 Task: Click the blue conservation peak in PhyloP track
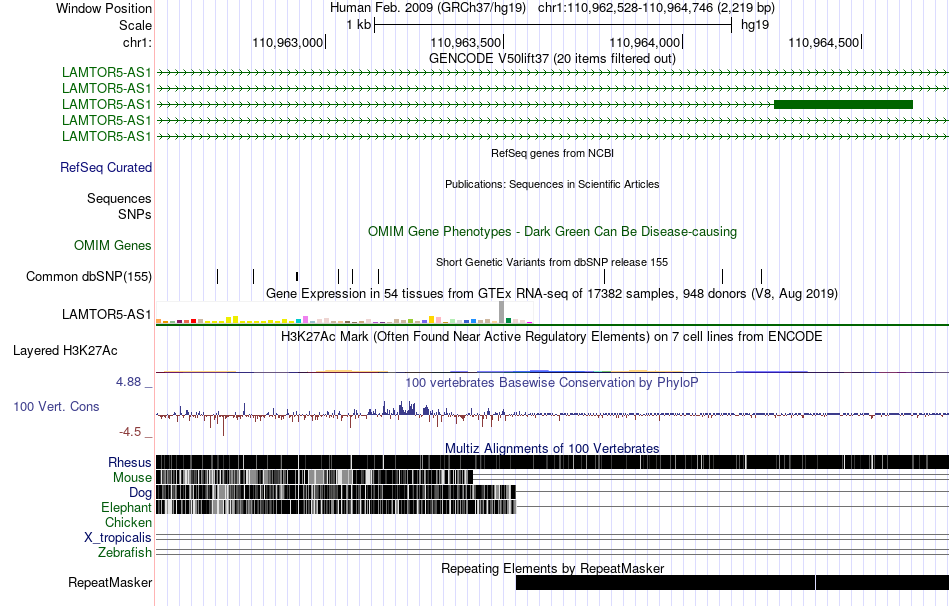[x=407, y=408]
